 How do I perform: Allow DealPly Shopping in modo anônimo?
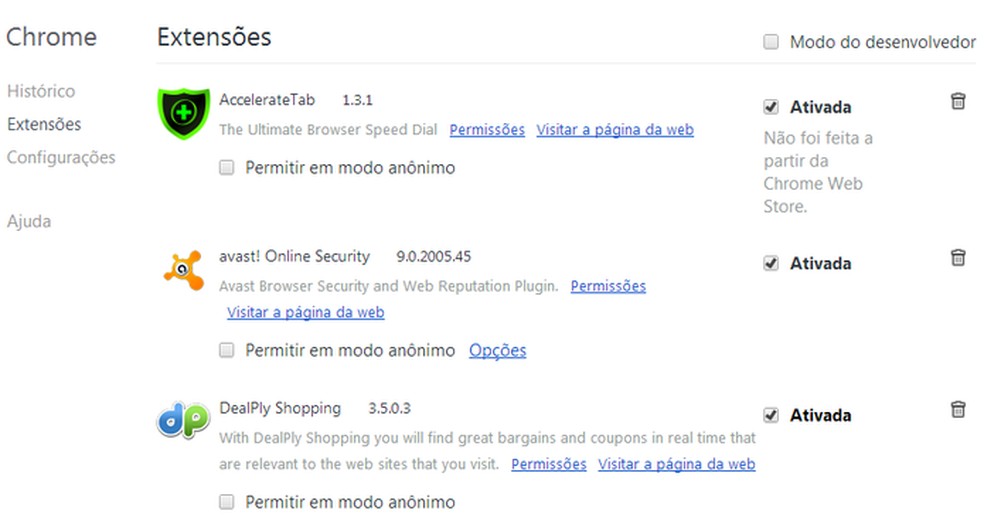click(227, 501)
